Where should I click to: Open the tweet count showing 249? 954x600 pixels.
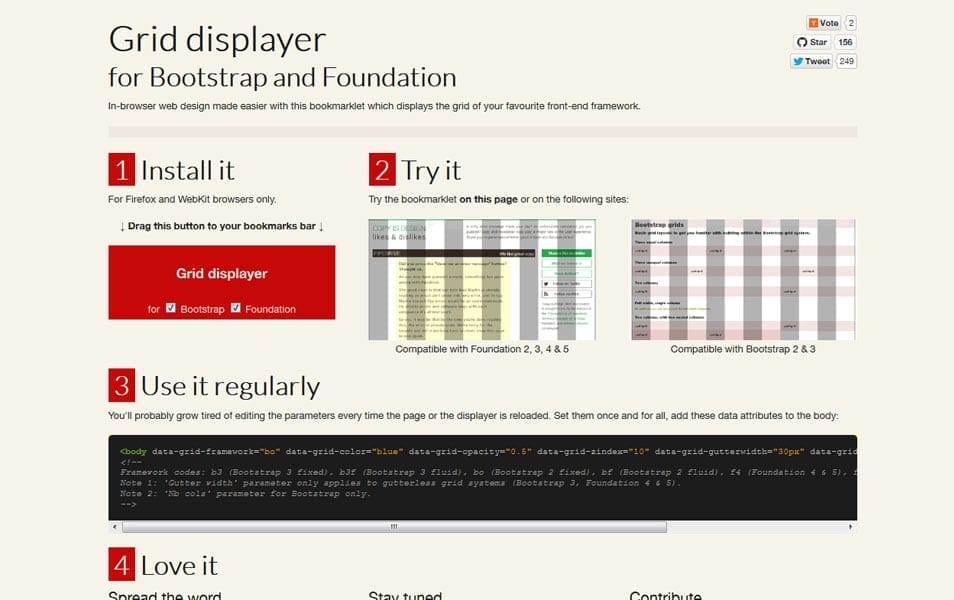(x=847, y=61)
